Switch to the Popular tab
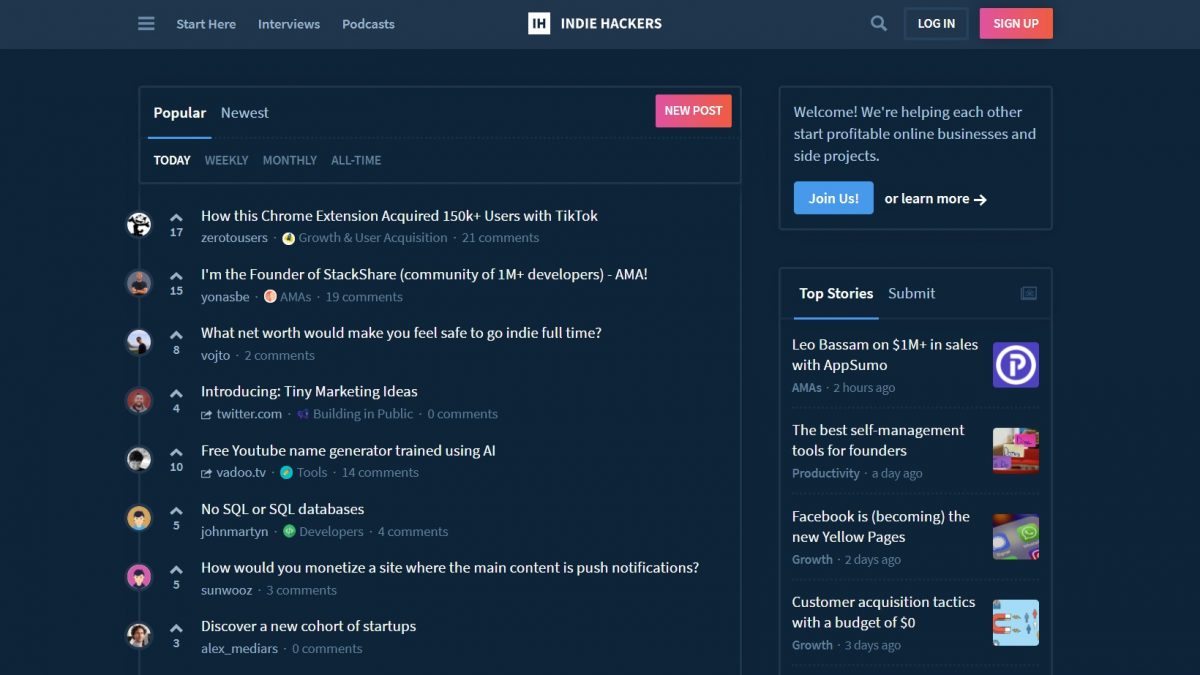 [x=180, y=113]
